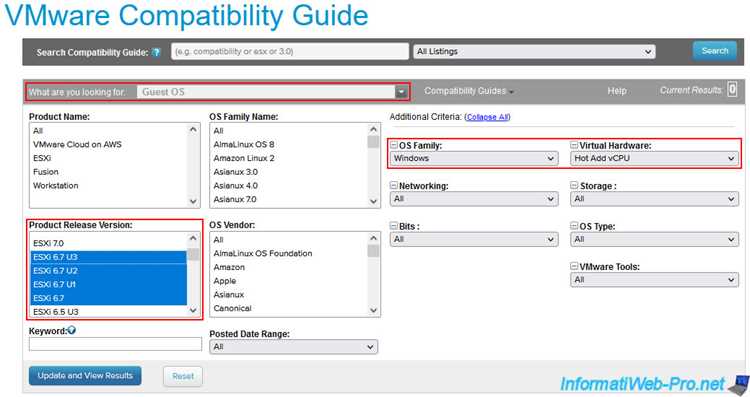
Task: Open the Storage dropdown
Action: tap(654, 199)
